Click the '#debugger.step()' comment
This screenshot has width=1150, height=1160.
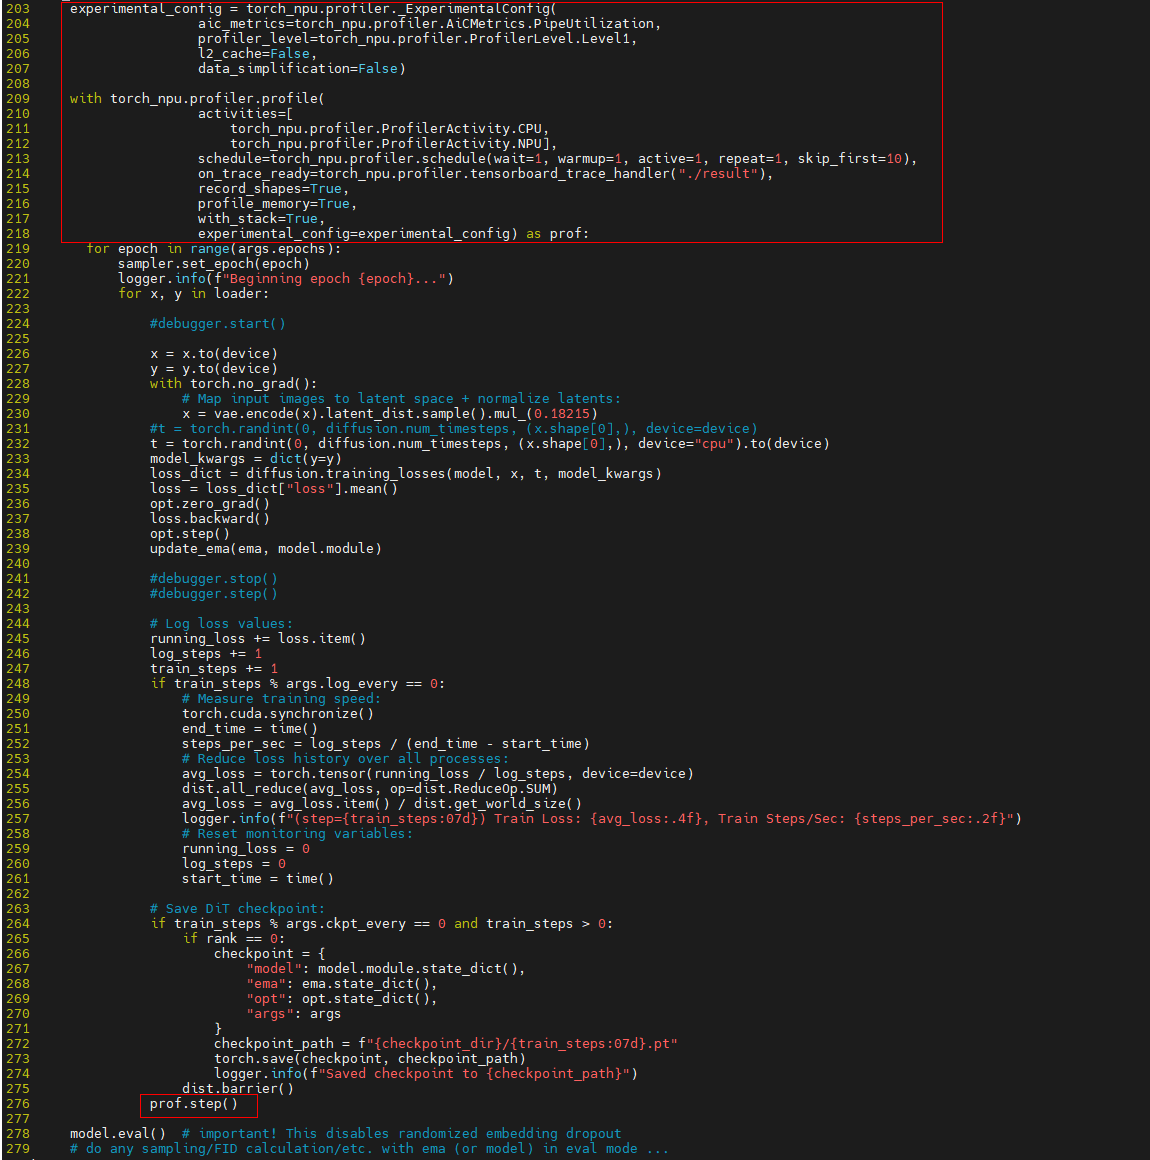213,593
